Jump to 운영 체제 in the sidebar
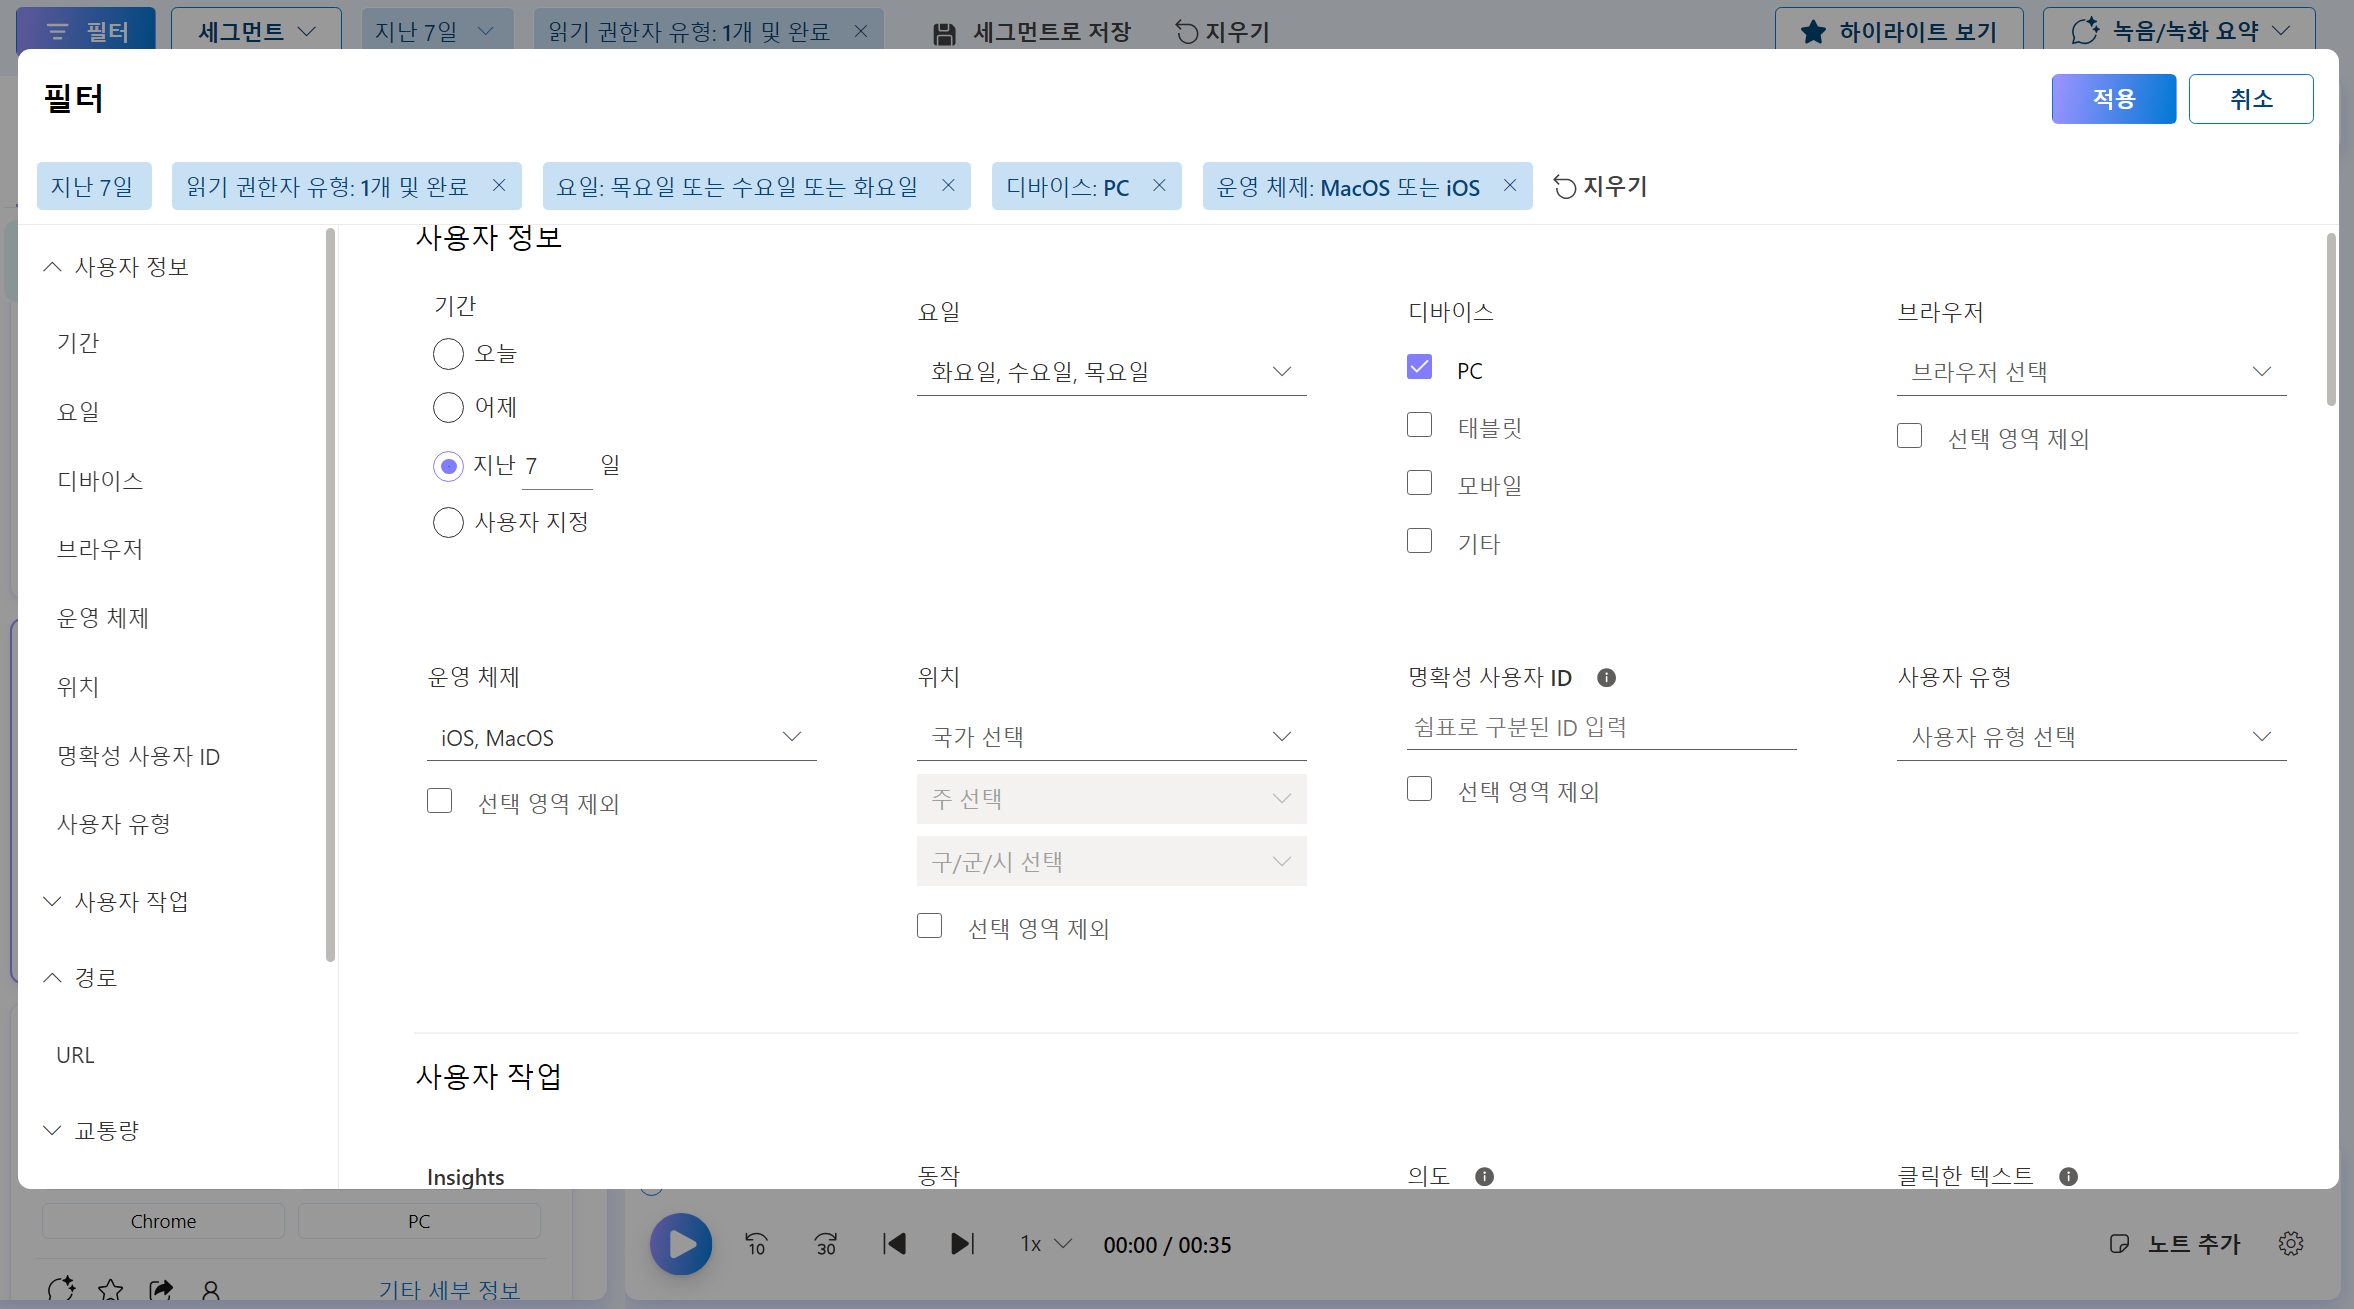This screenshot has width=2354, height=1309. (102, 618)
